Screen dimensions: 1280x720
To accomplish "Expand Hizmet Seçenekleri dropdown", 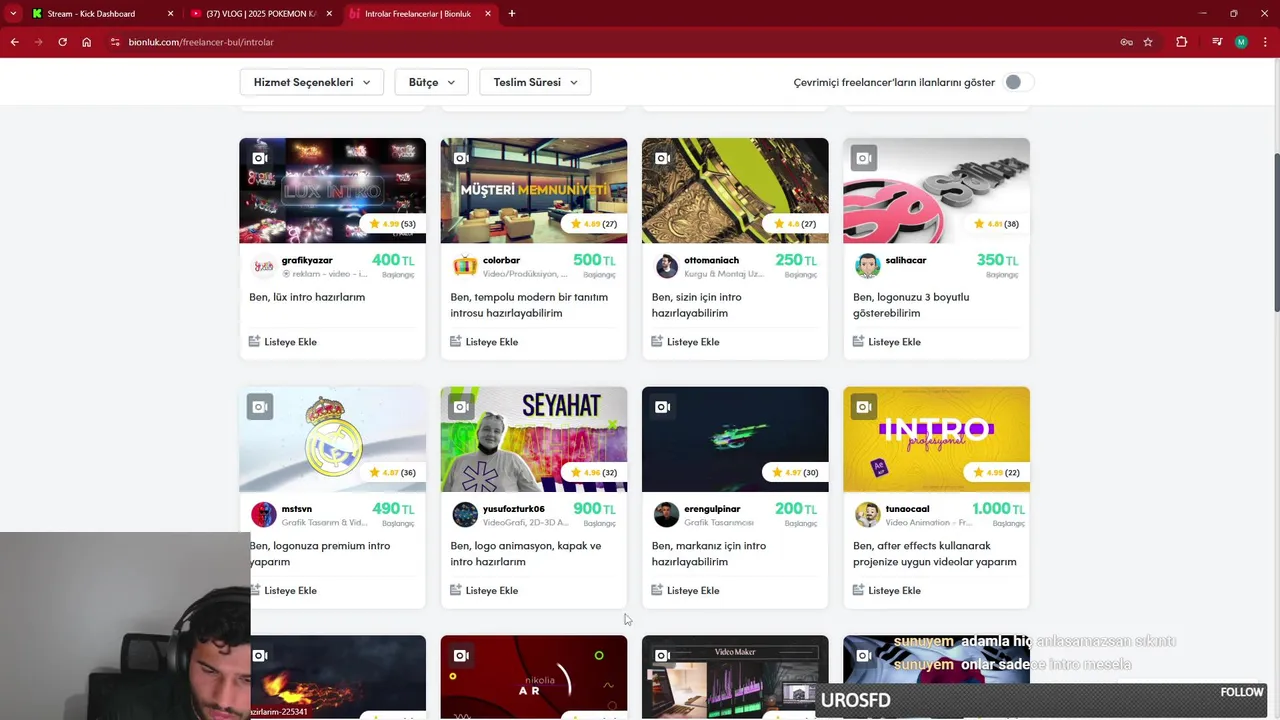I will coord(312,82).
